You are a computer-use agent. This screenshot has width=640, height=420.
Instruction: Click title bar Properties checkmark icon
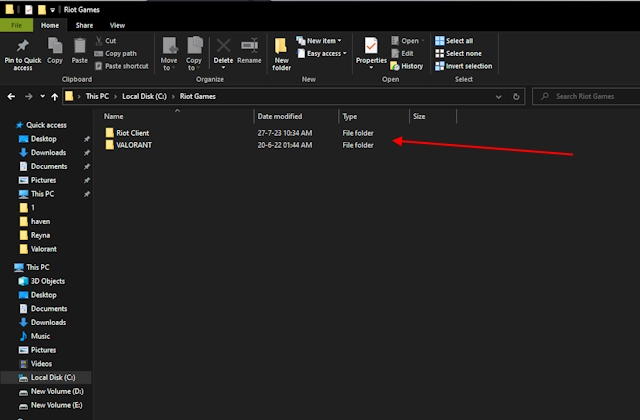point(29,9)
